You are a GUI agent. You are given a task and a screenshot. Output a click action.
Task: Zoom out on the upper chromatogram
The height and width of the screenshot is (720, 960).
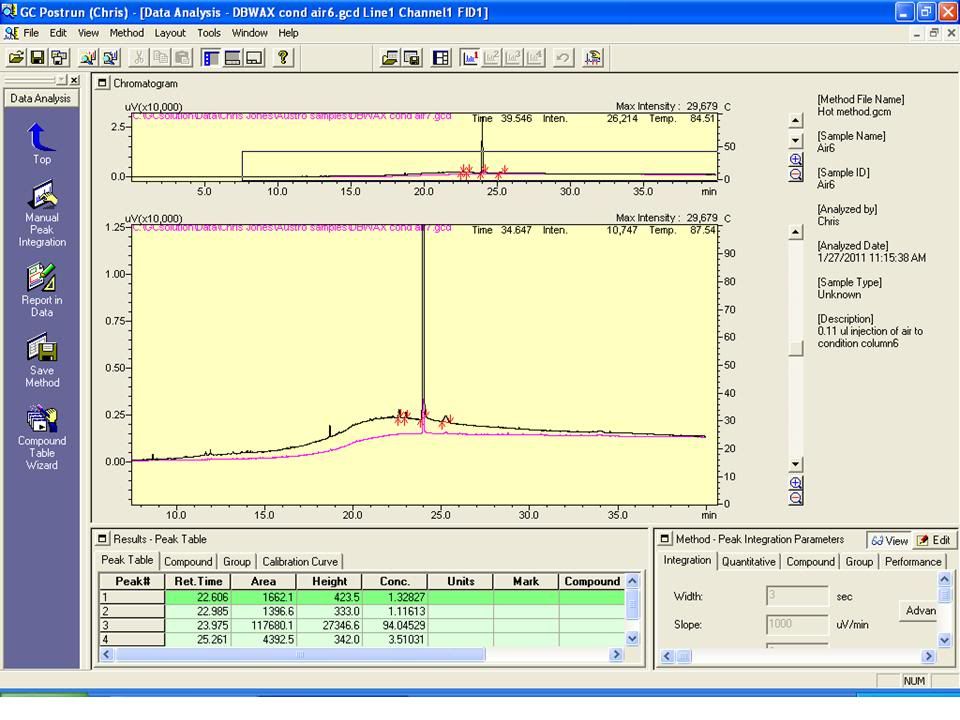tap(796, 174)
